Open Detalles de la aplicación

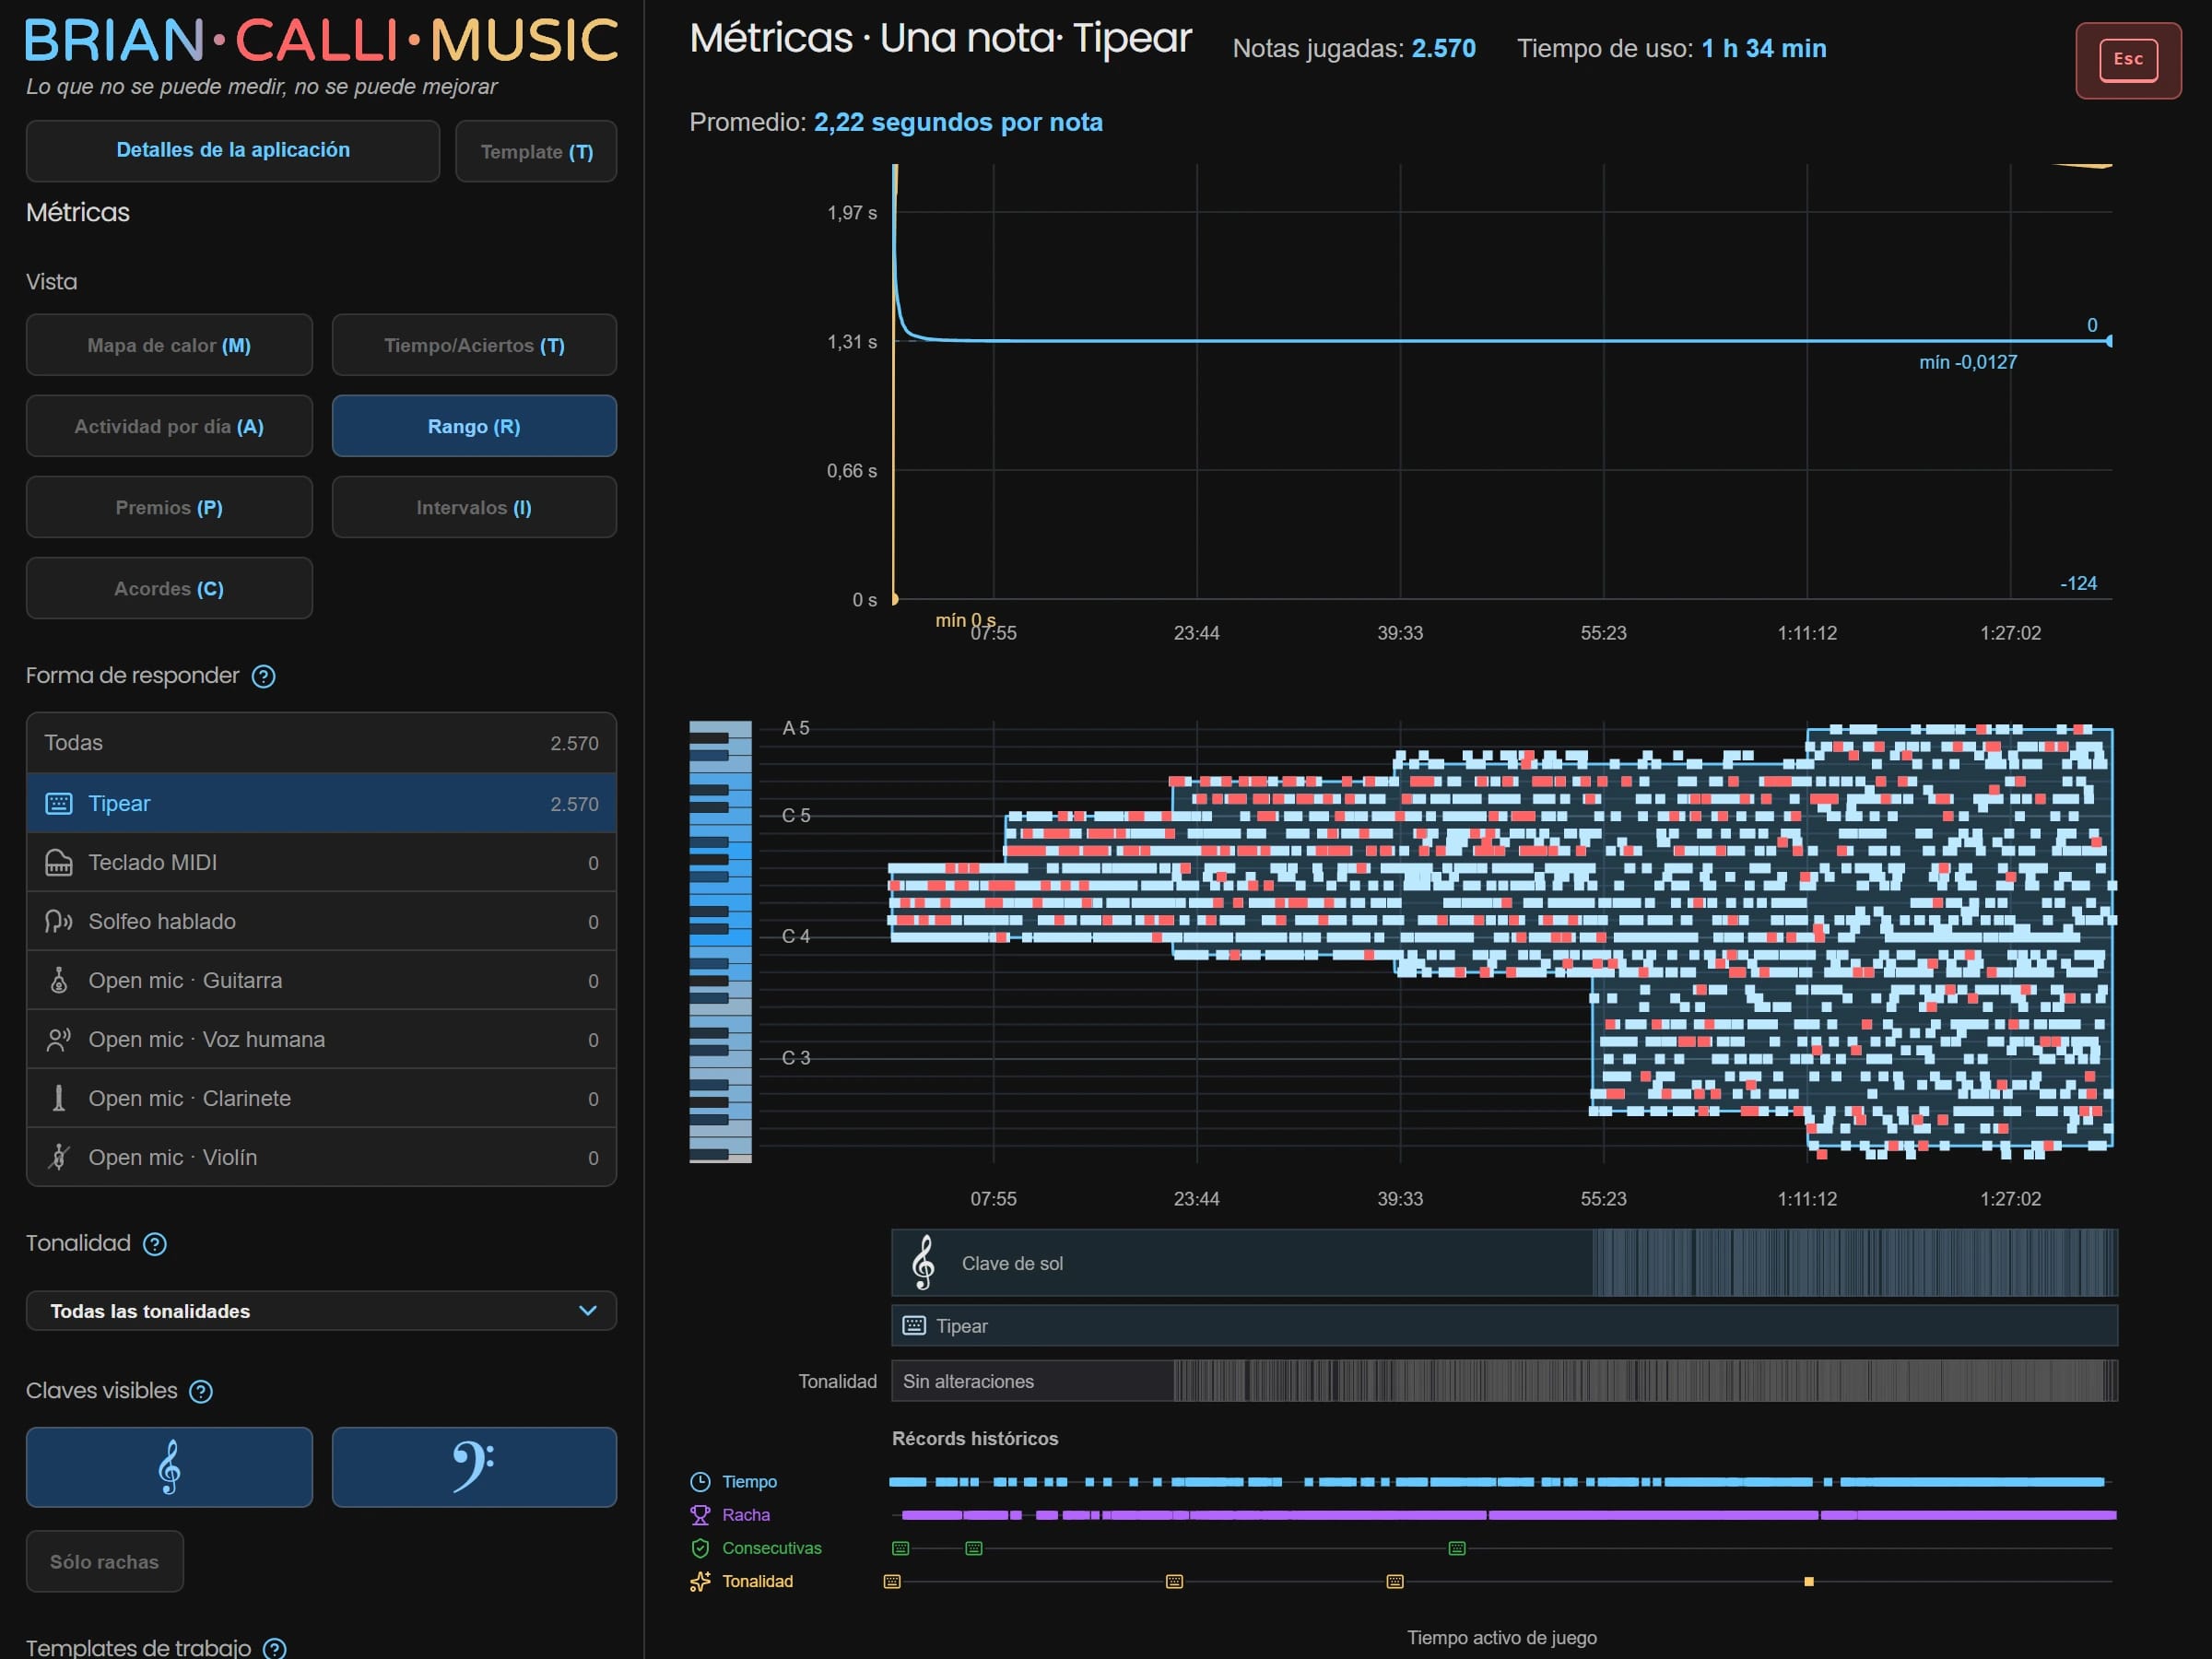(x=233, y=151)
